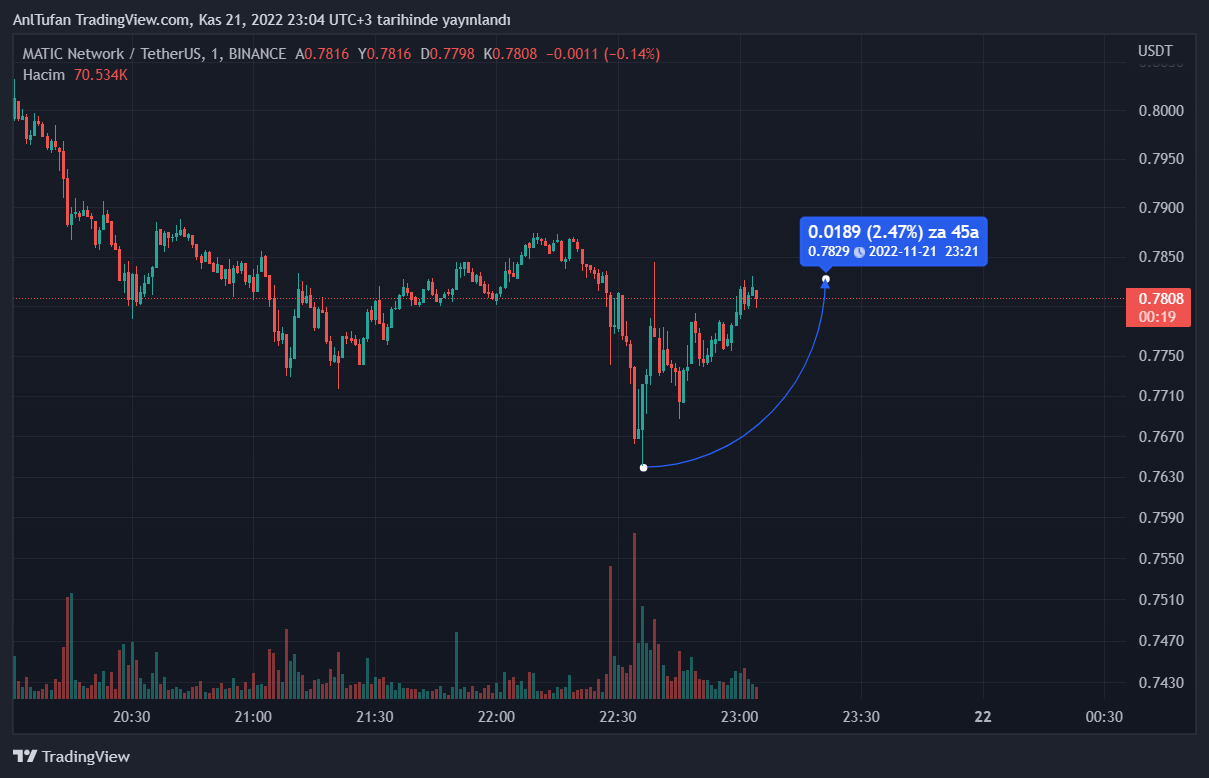1209x778 pixels.
Task: Click the 0.7630 price axis label
Action: pyautogui.click(x=1161, y=477)
